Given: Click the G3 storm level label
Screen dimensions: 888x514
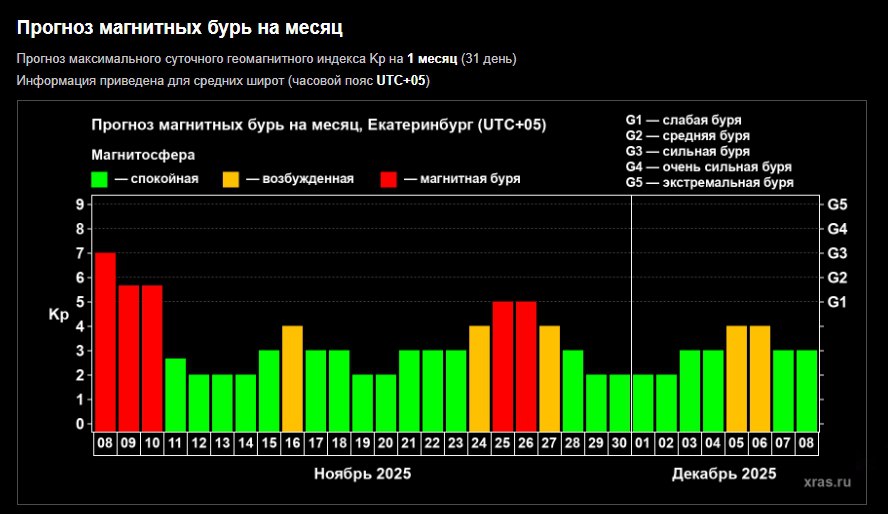Looking at the screenshot, I should tap(836, 253).
